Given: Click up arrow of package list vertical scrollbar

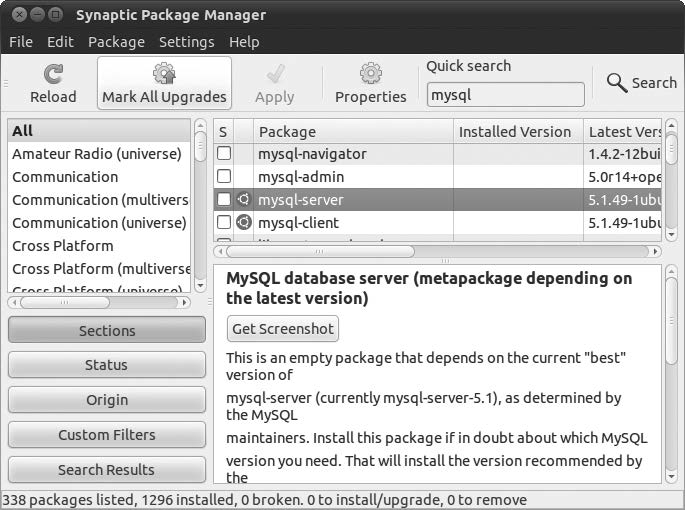Looking at the screenshot, I should pos(671,126).
